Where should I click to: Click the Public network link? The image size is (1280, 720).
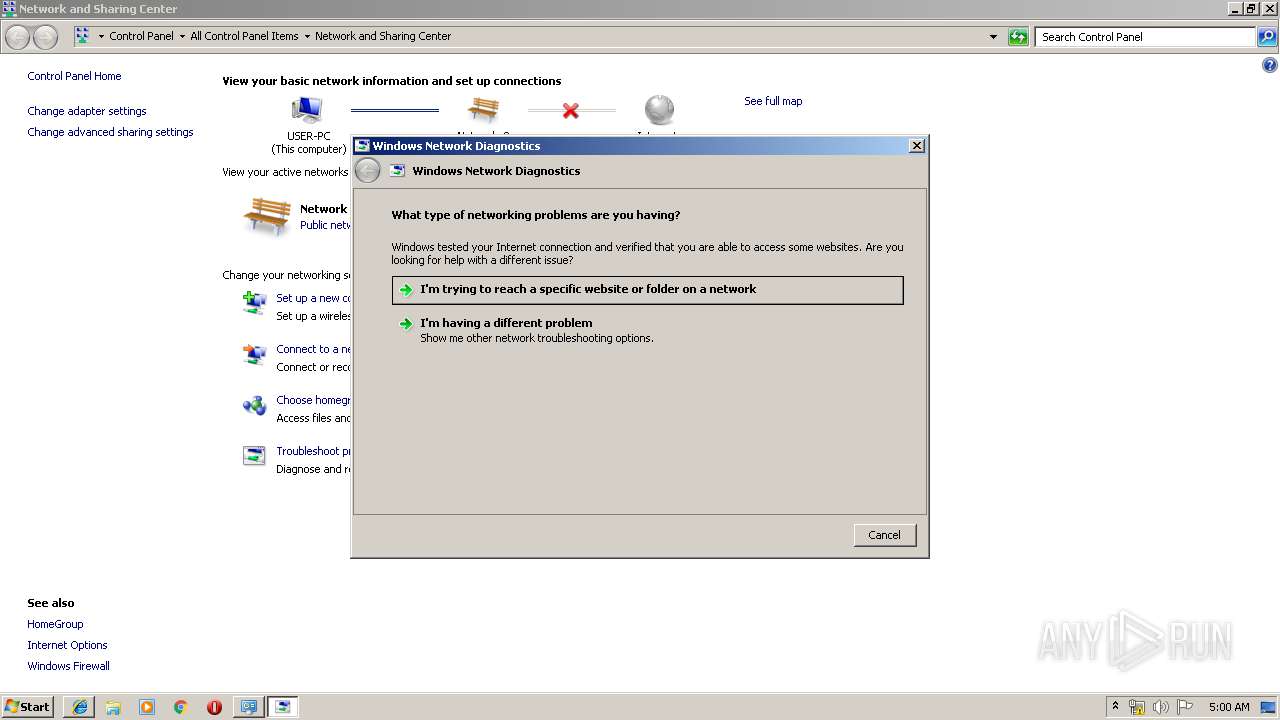tap(325, 225)
